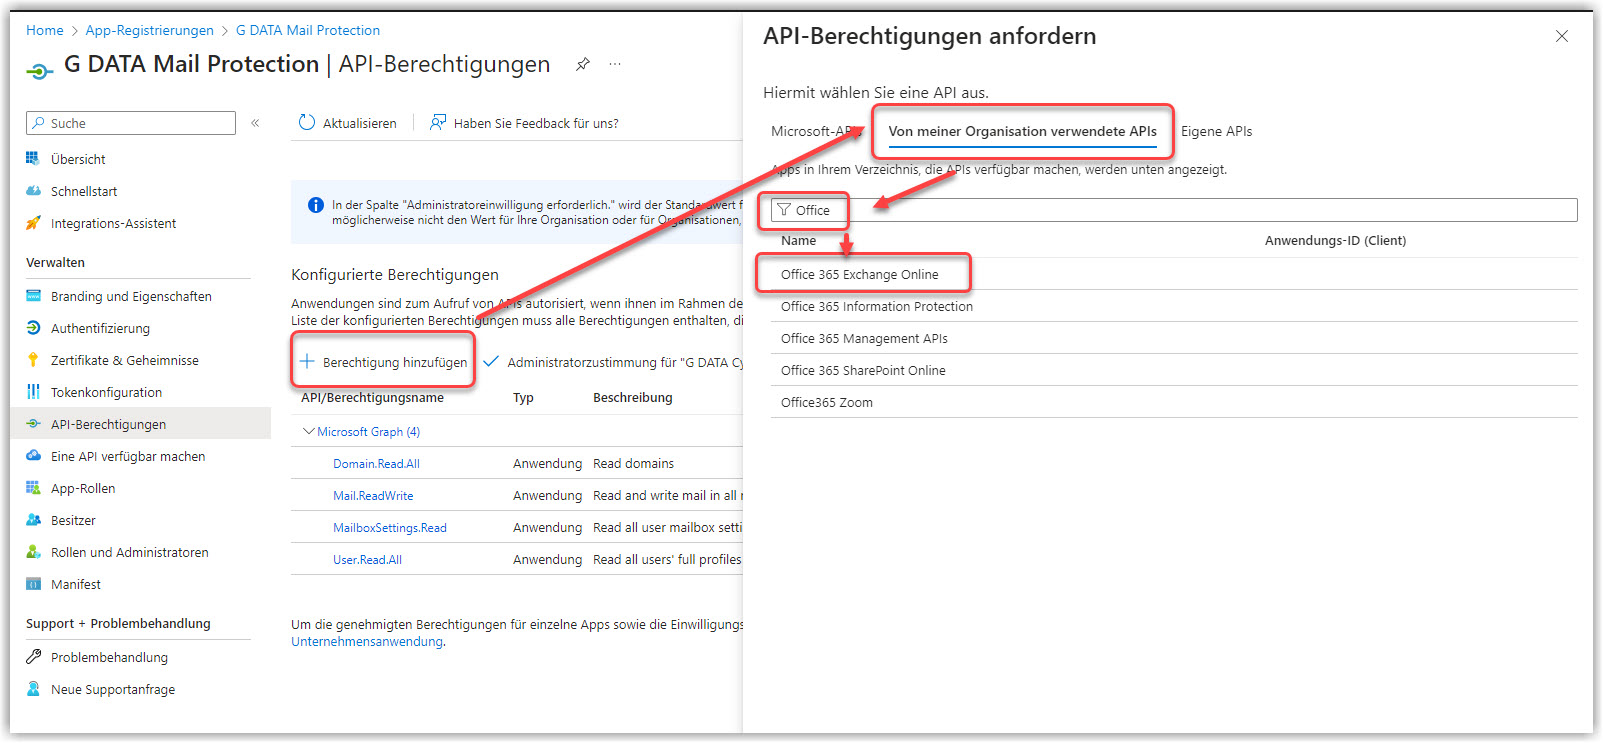Screen dimensions: 1603x743
Task: Click the Beschreibung column header
Action: 632,397
